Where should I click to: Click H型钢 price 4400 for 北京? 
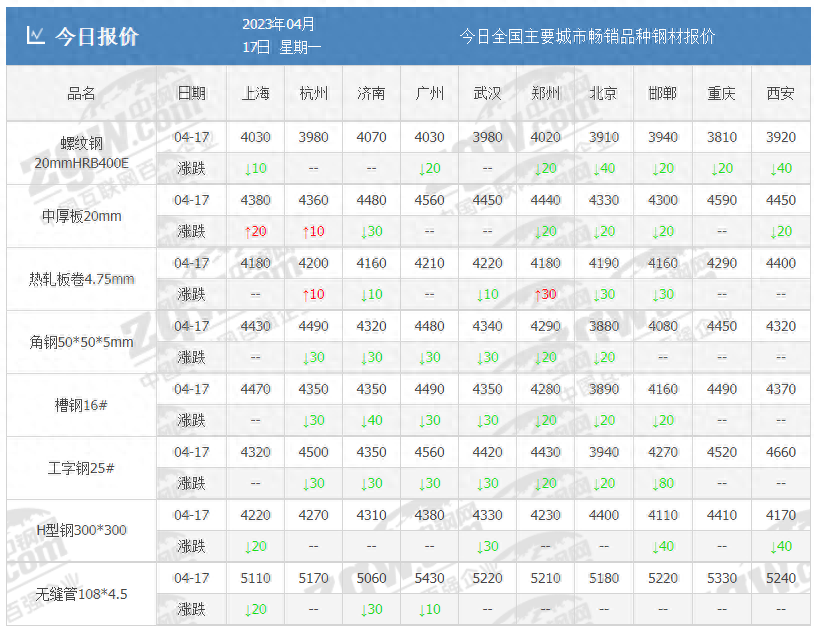[603, 515]
